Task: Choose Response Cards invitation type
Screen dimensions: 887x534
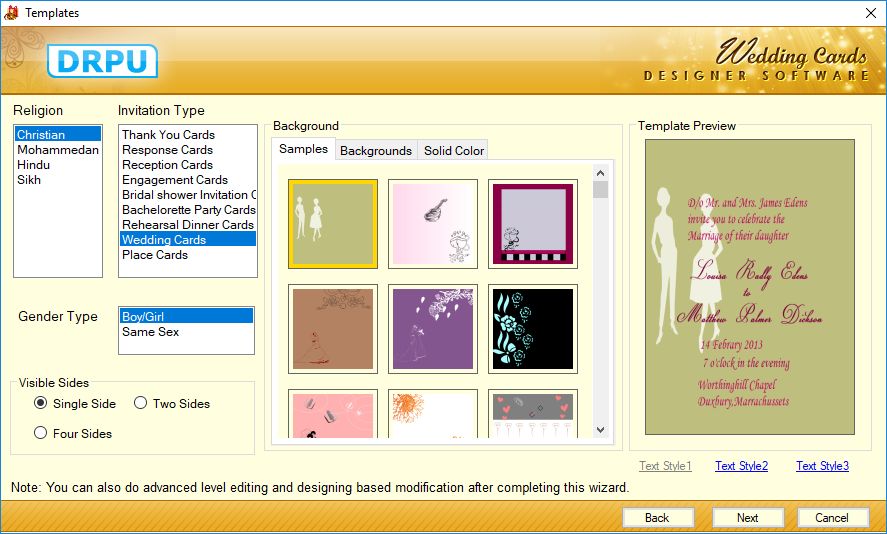Action: coord(188,150)
